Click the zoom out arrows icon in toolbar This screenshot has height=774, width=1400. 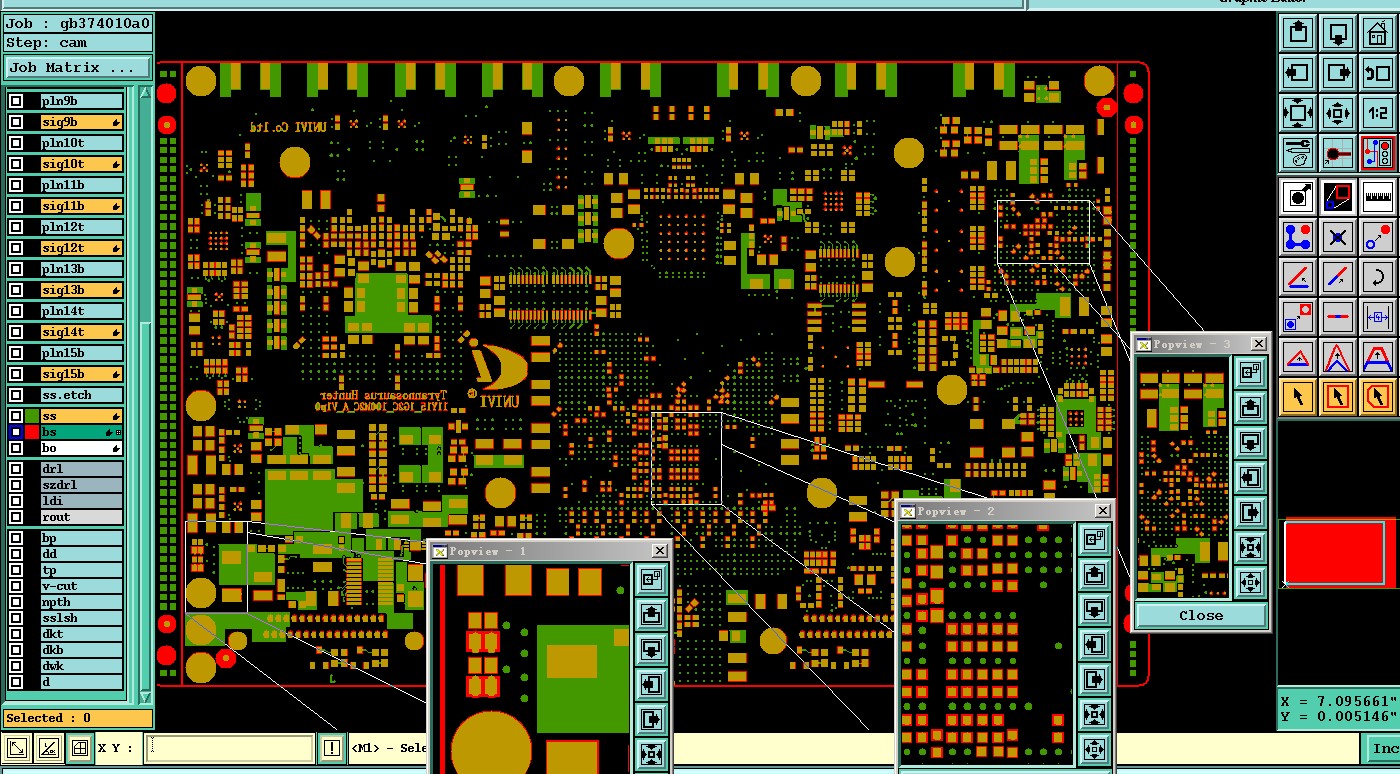click(x=1338, y=112)
